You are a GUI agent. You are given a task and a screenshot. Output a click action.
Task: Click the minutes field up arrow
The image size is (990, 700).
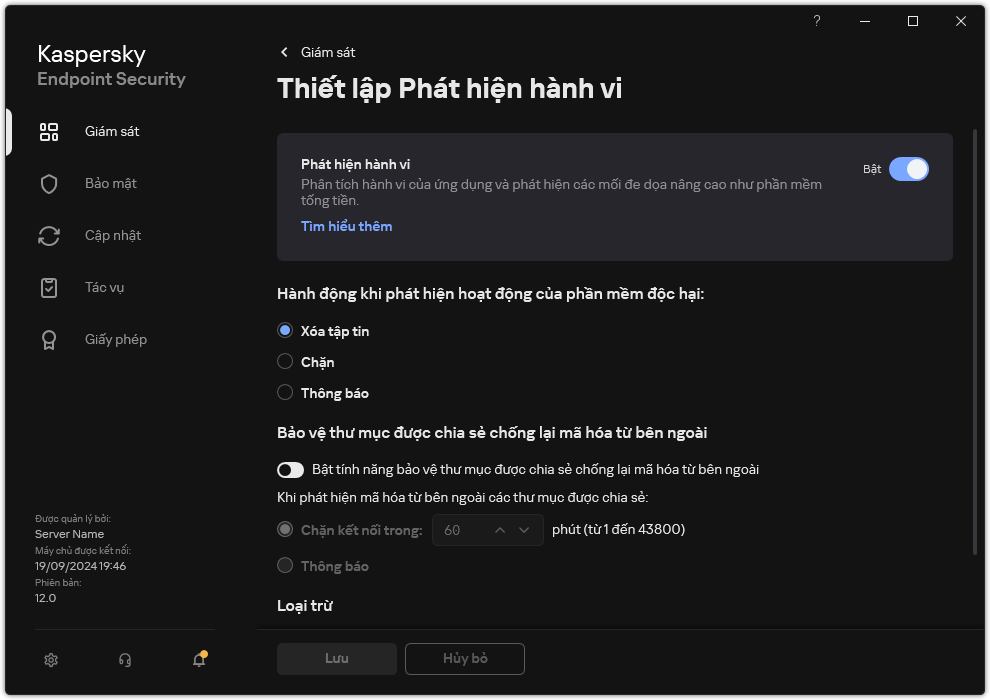499,529
